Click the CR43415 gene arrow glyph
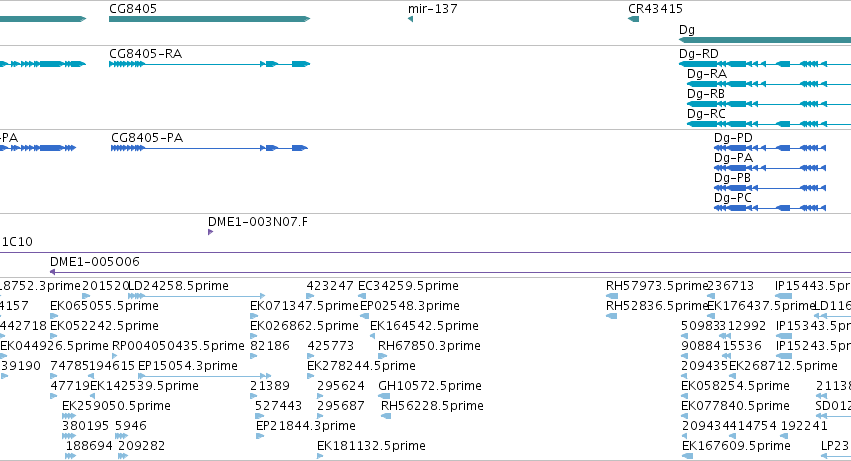This screenshot has height=461, width=851. 633,19
